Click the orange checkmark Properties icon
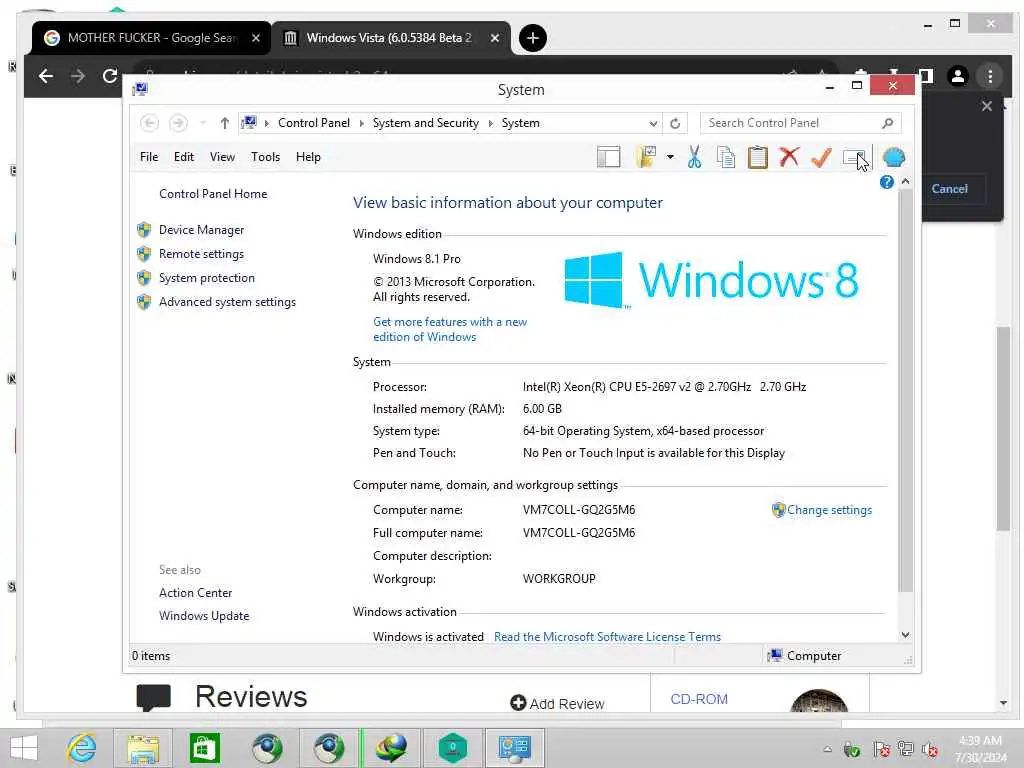1024x768 pixels. click(821, 157)
